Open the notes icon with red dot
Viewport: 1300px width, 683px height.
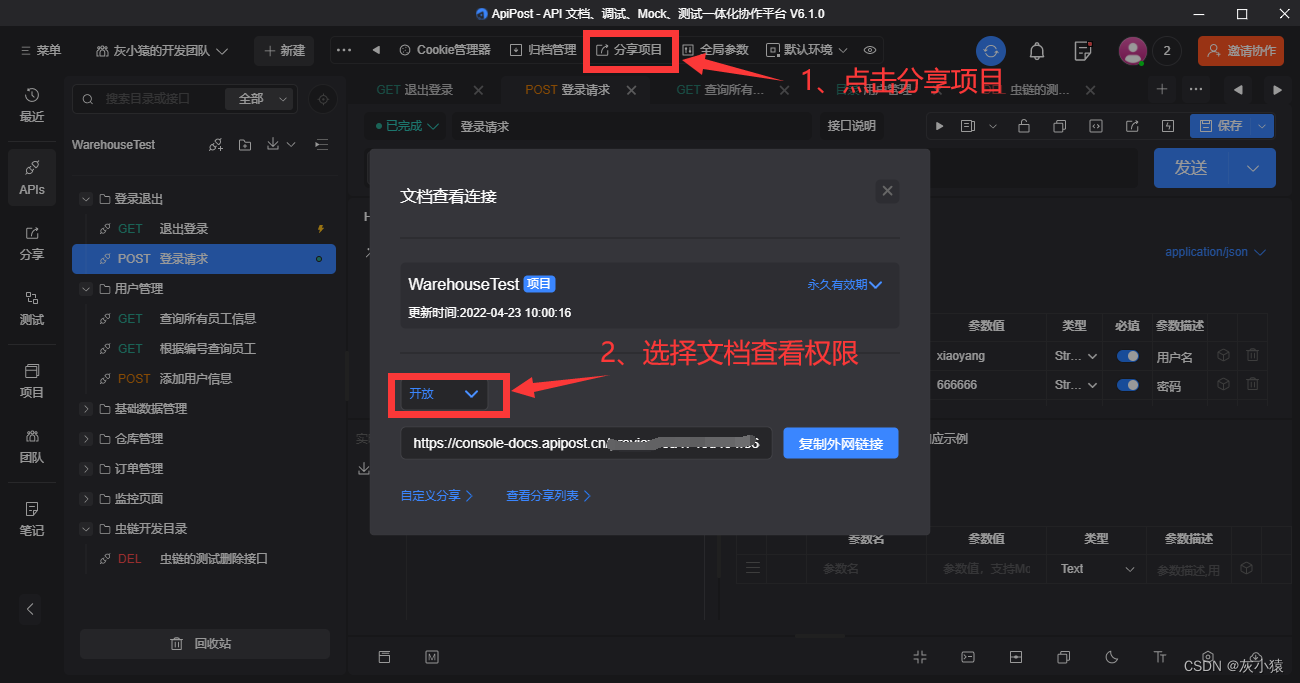(x=1083, y=50)
